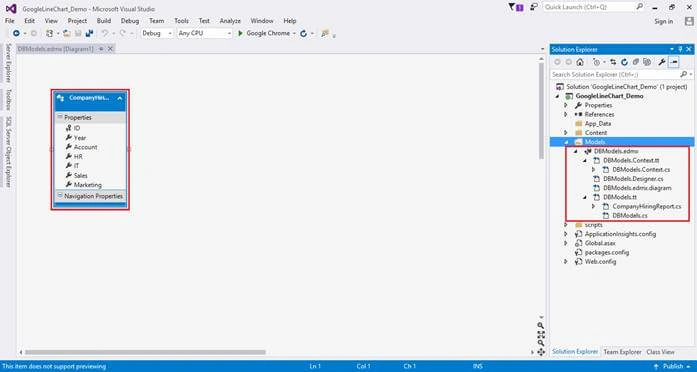The width and height of the screenshot is (697, 372).
Task: Toggle the Navigation Properties section
Action: pos(60,196)
